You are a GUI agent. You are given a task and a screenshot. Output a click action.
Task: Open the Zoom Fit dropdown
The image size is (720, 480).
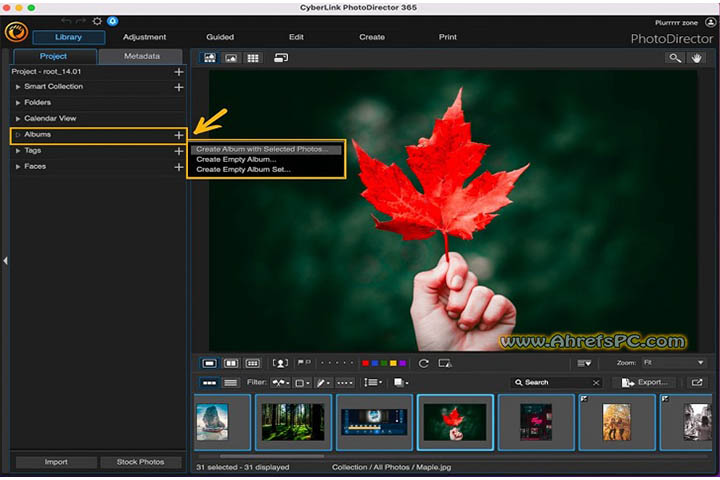(673, 363)
